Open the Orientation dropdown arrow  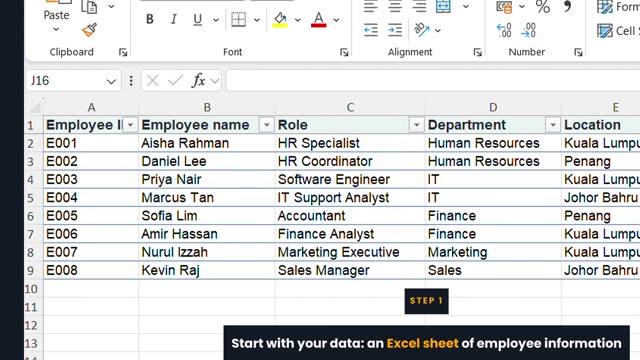point(438,31)
